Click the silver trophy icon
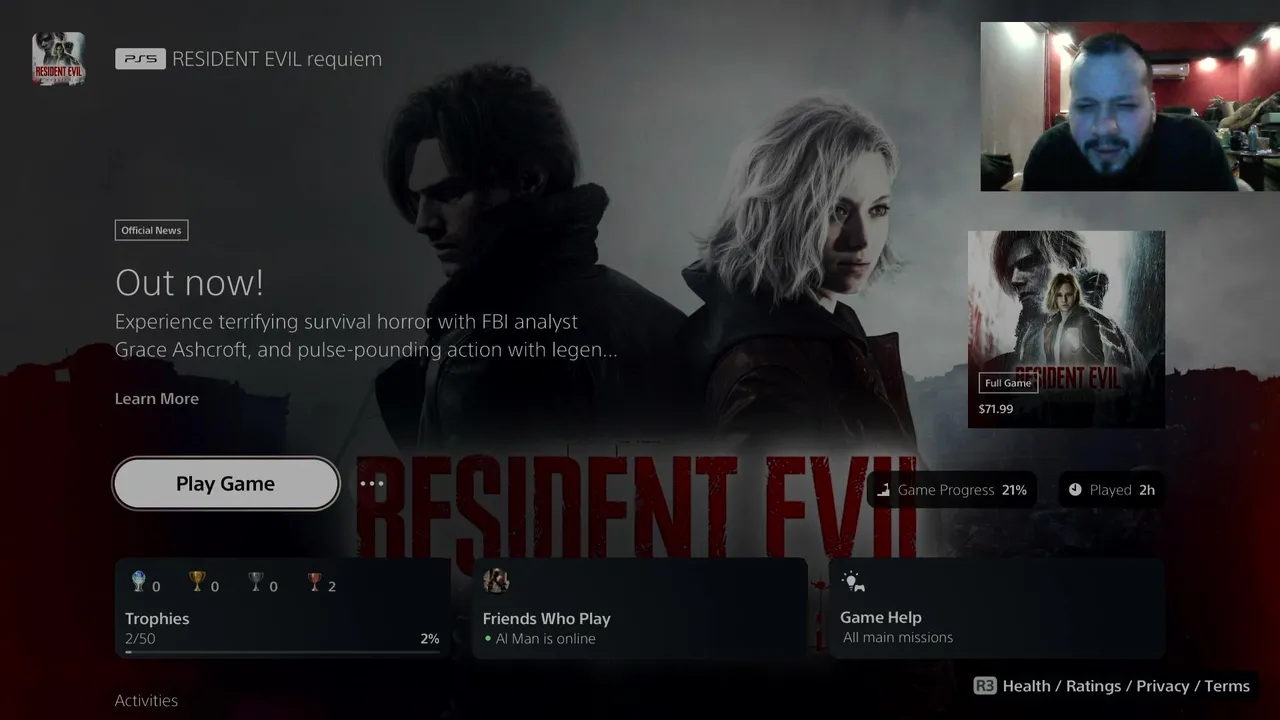The width and height of the screenshot is (1280, 720). tap(256, 581)
